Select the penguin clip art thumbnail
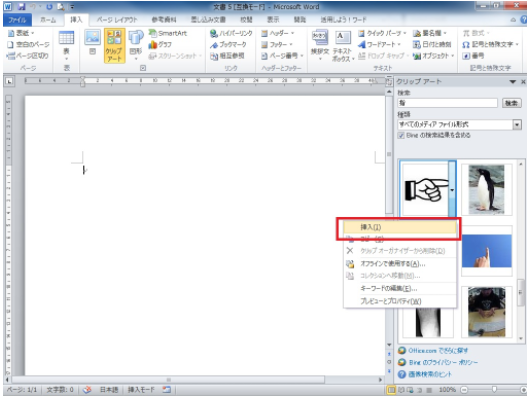This screenshot has height=396, width=531. point(487,189)
